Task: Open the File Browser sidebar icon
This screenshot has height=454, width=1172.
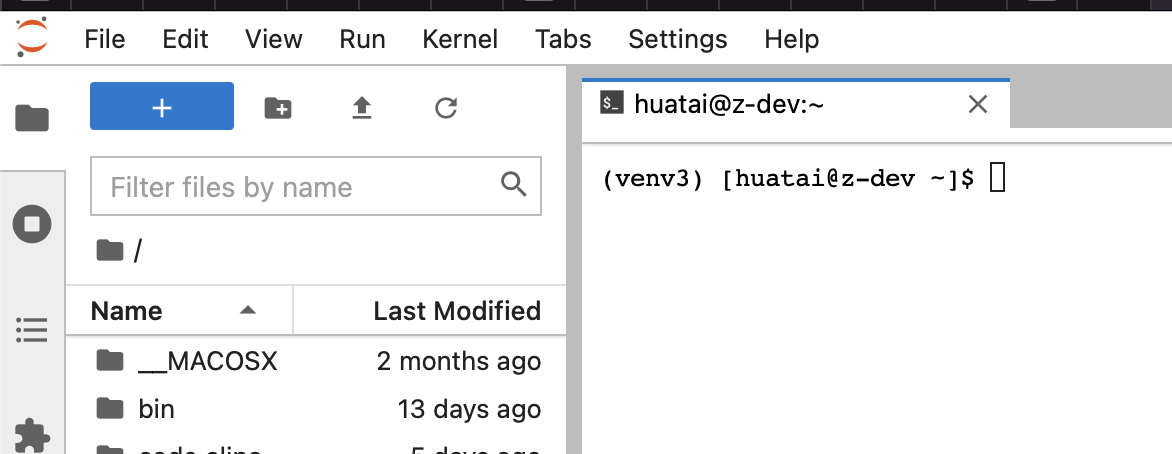Action: coord(32,119)
